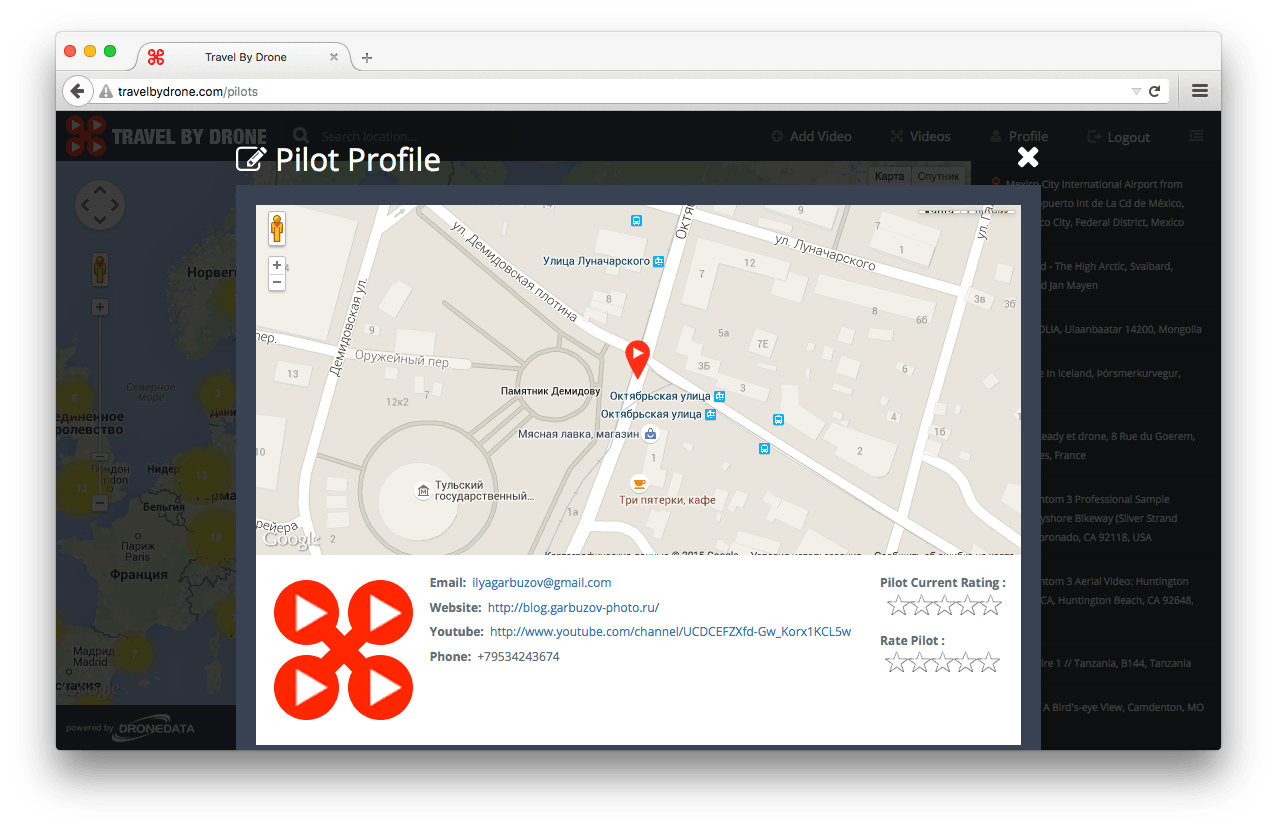
Task: Rate pilot one star
Action: [897, 662]
